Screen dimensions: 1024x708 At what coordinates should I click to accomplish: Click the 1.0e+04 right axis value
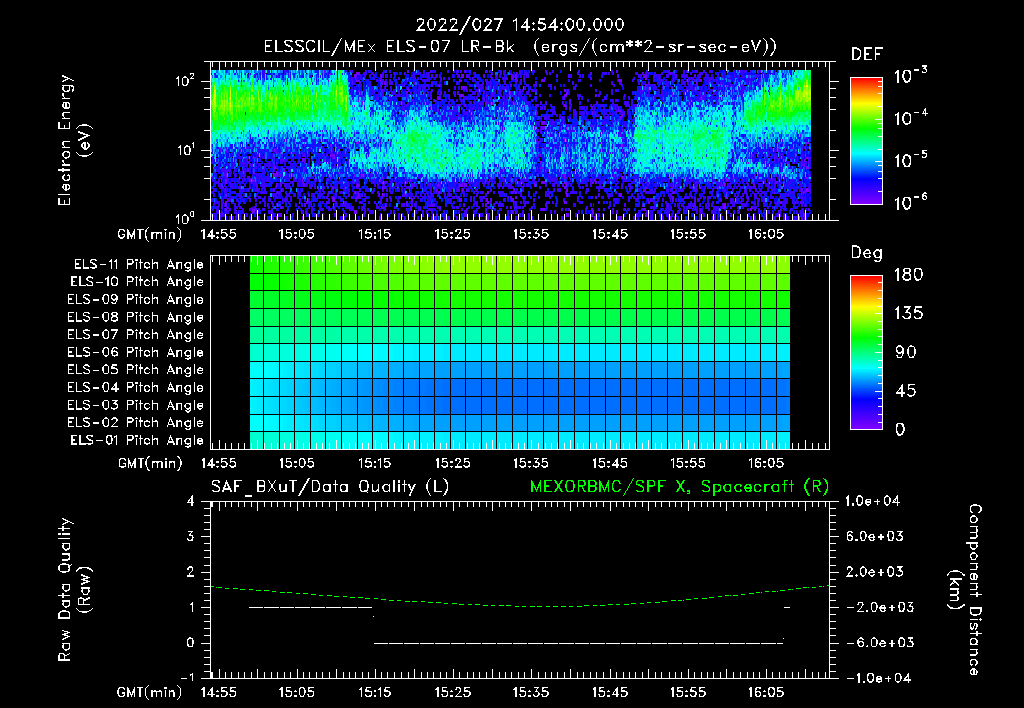(872, 502)
